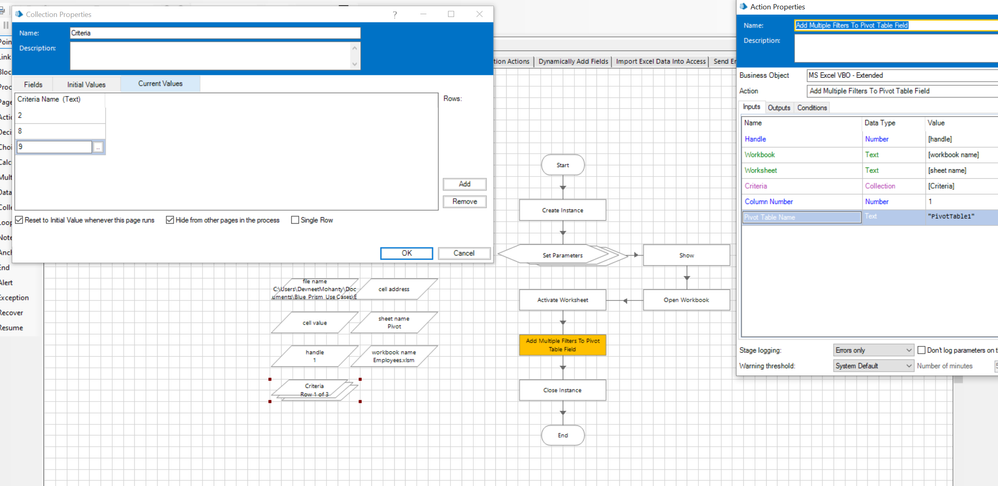The width and height of the screenshot is (998, 486).
Task: Toggle Hide from other pages checkbox
Action: pos(170,220)
